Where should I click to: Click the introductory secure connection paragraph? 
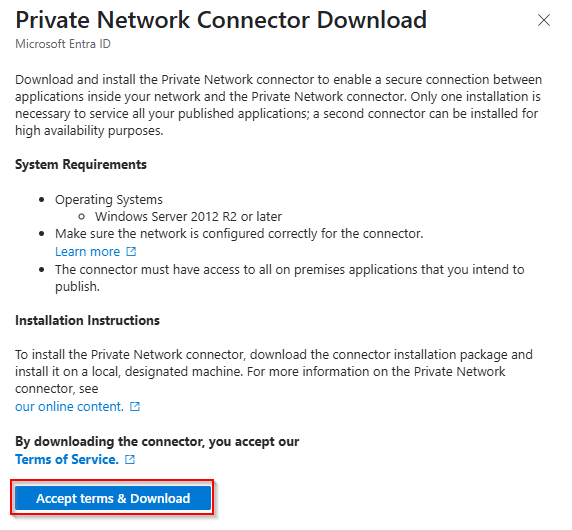pyautogui.click(x=278, y=105)
